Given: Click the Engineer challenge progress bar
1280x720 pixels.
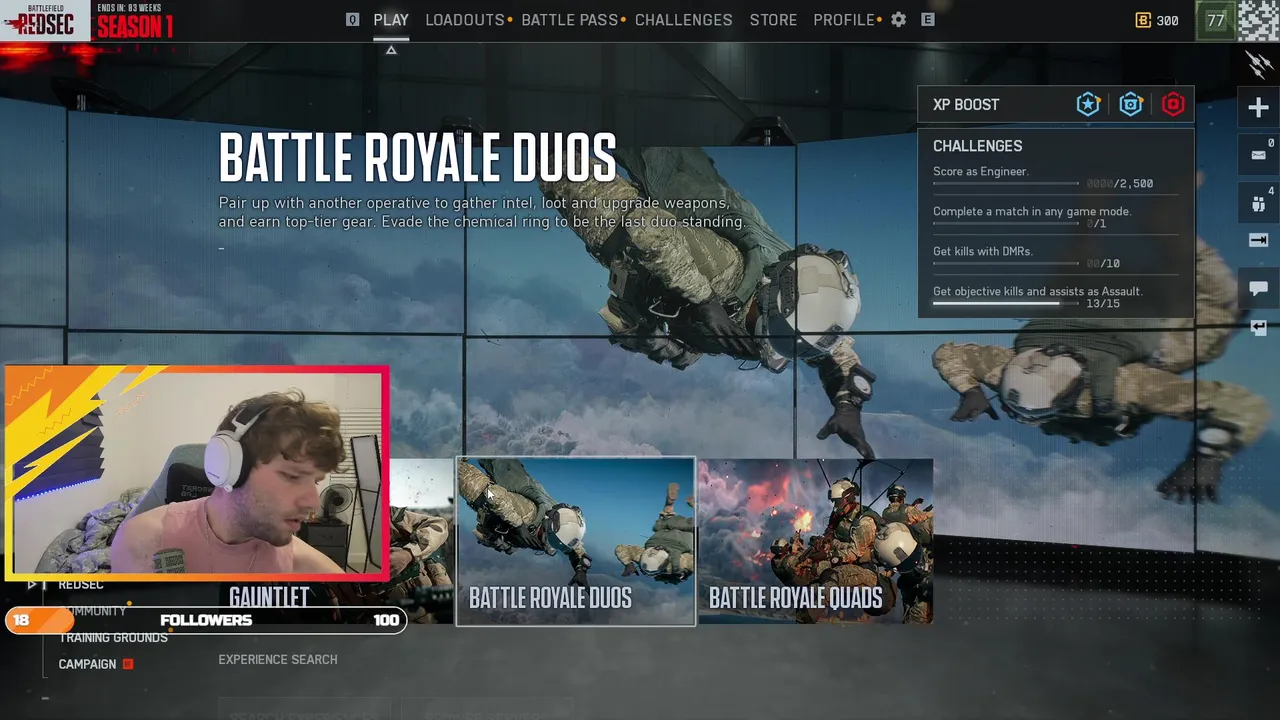Looking at the screenshot, I should pyautogui.click(x=1006, y=183).
